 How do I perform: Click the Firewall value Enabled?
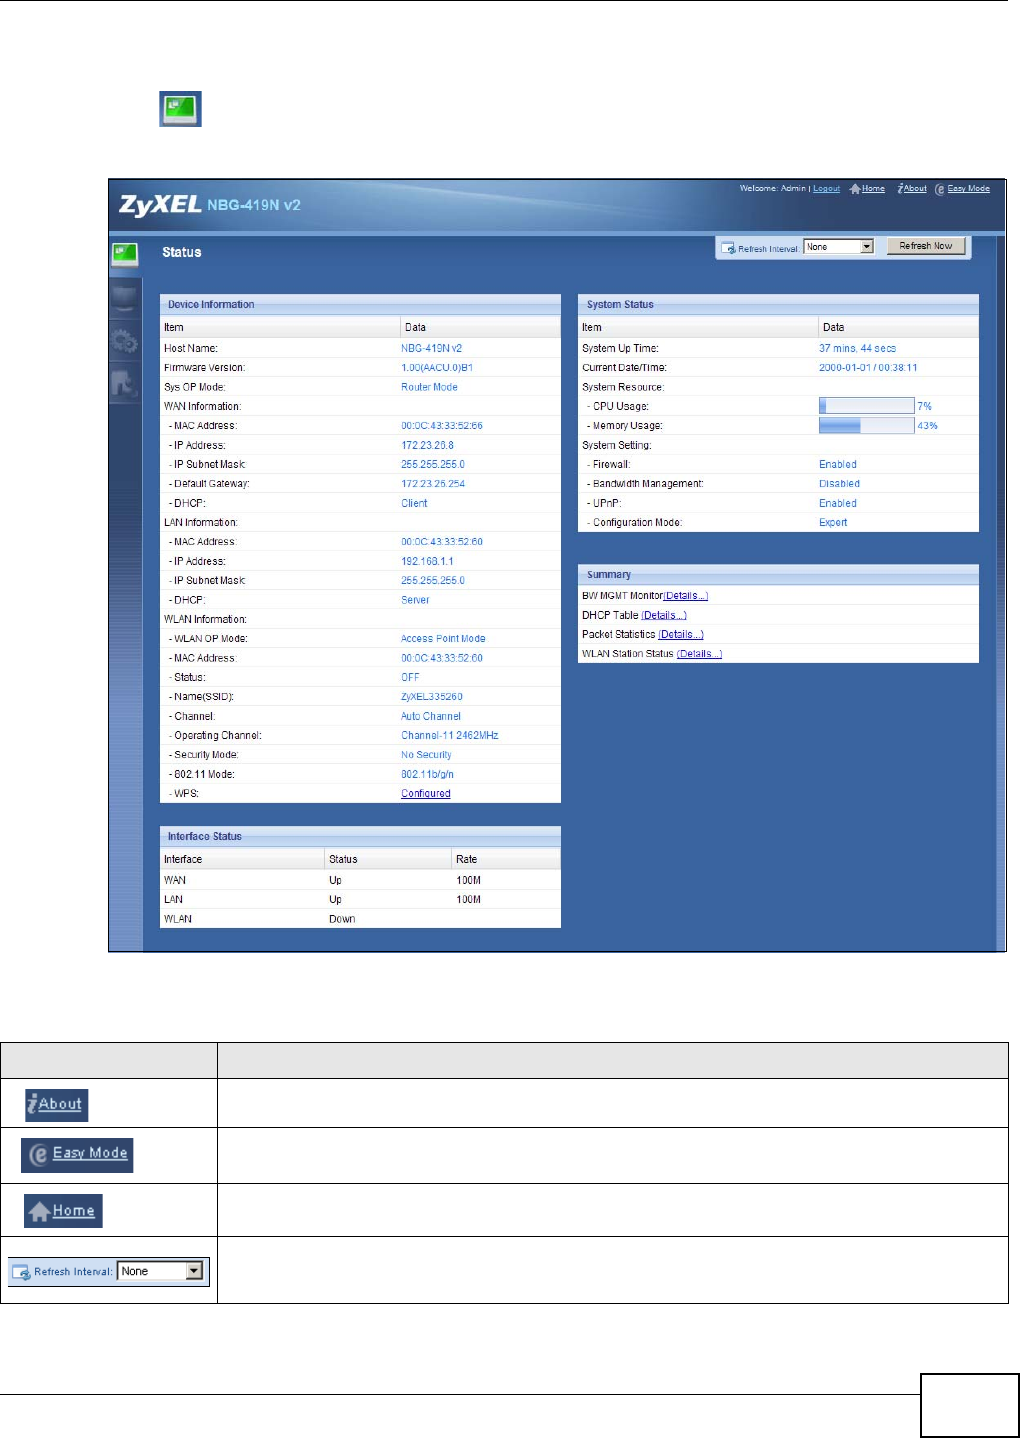click(838, 465)
